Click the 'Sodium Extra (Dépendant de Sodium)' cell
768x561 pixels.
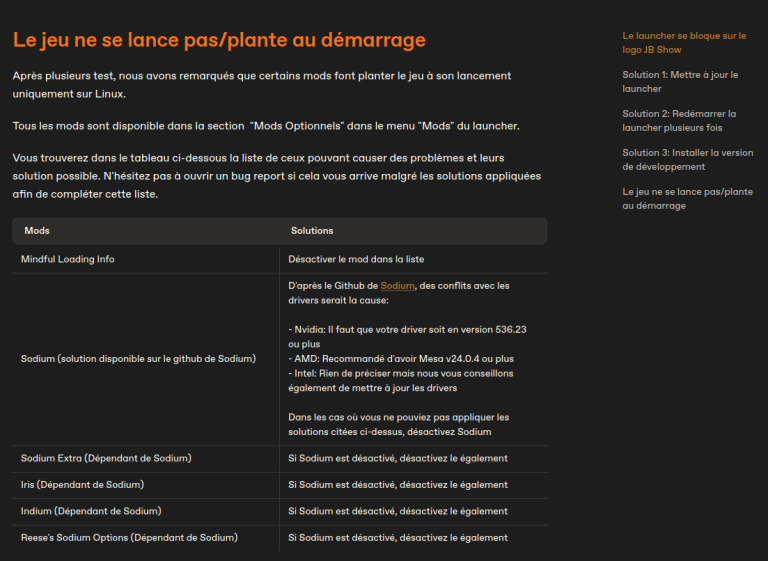(146, 459)
